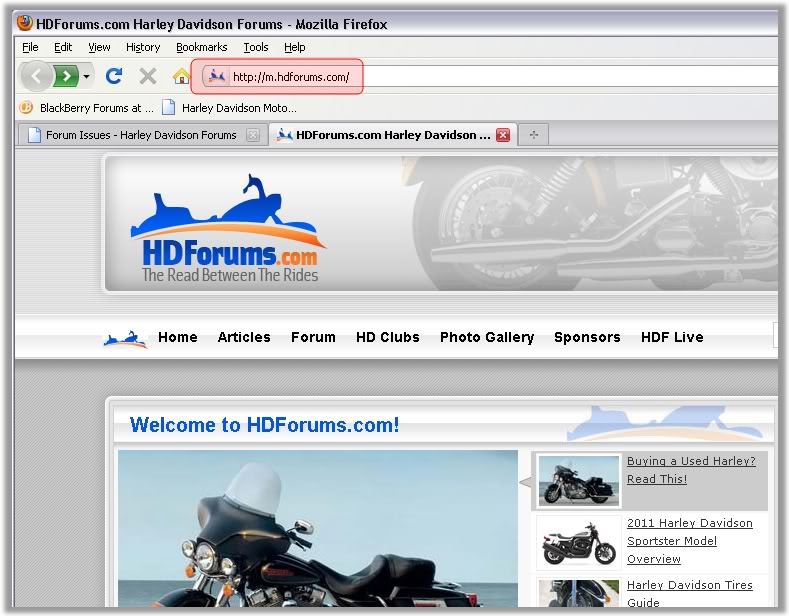Click the Firefox icon in the title bar
The width and height of the screenshot is (789, 616).
point(25,23)
